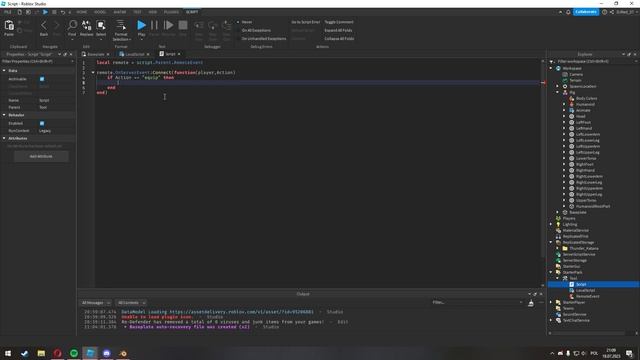Screen dimensions: 640x360
Task: Open the MODEL ribbon tab
Action: (x=100, y=12)
